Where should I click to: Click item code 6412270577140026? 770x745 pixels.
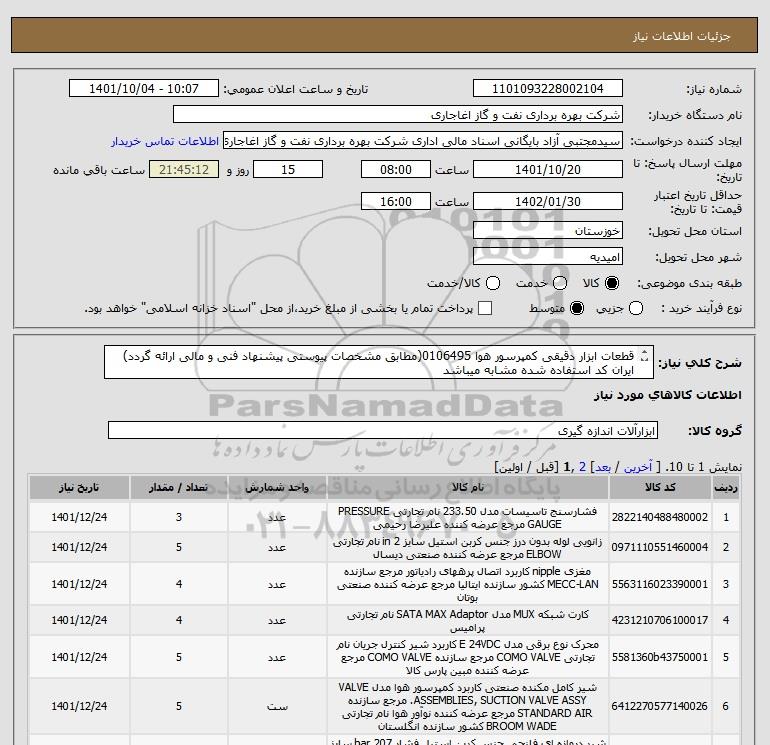coord(660,706)
